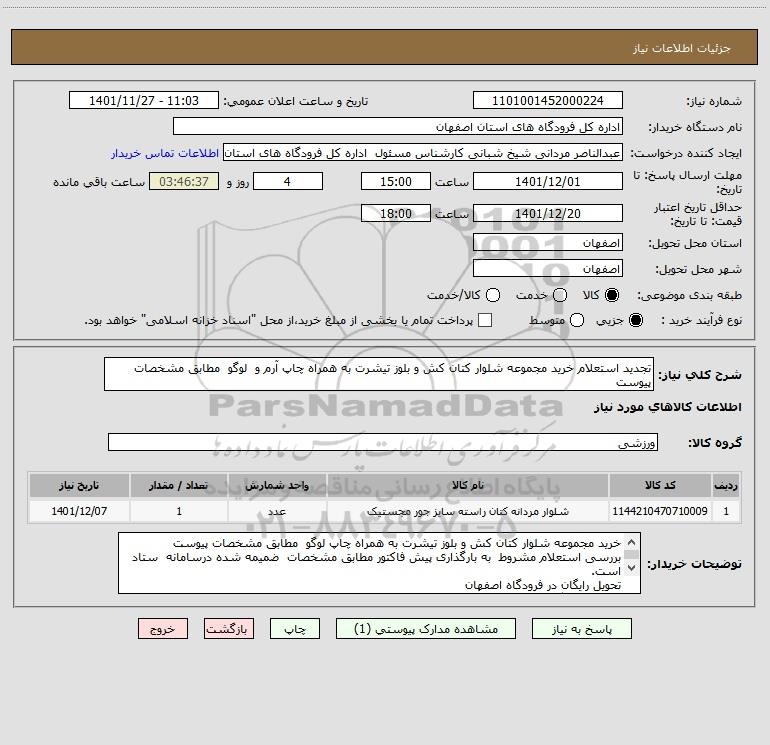770x745 pixels.
Task: Click the خروج exit button
Action: pos(163,629)
